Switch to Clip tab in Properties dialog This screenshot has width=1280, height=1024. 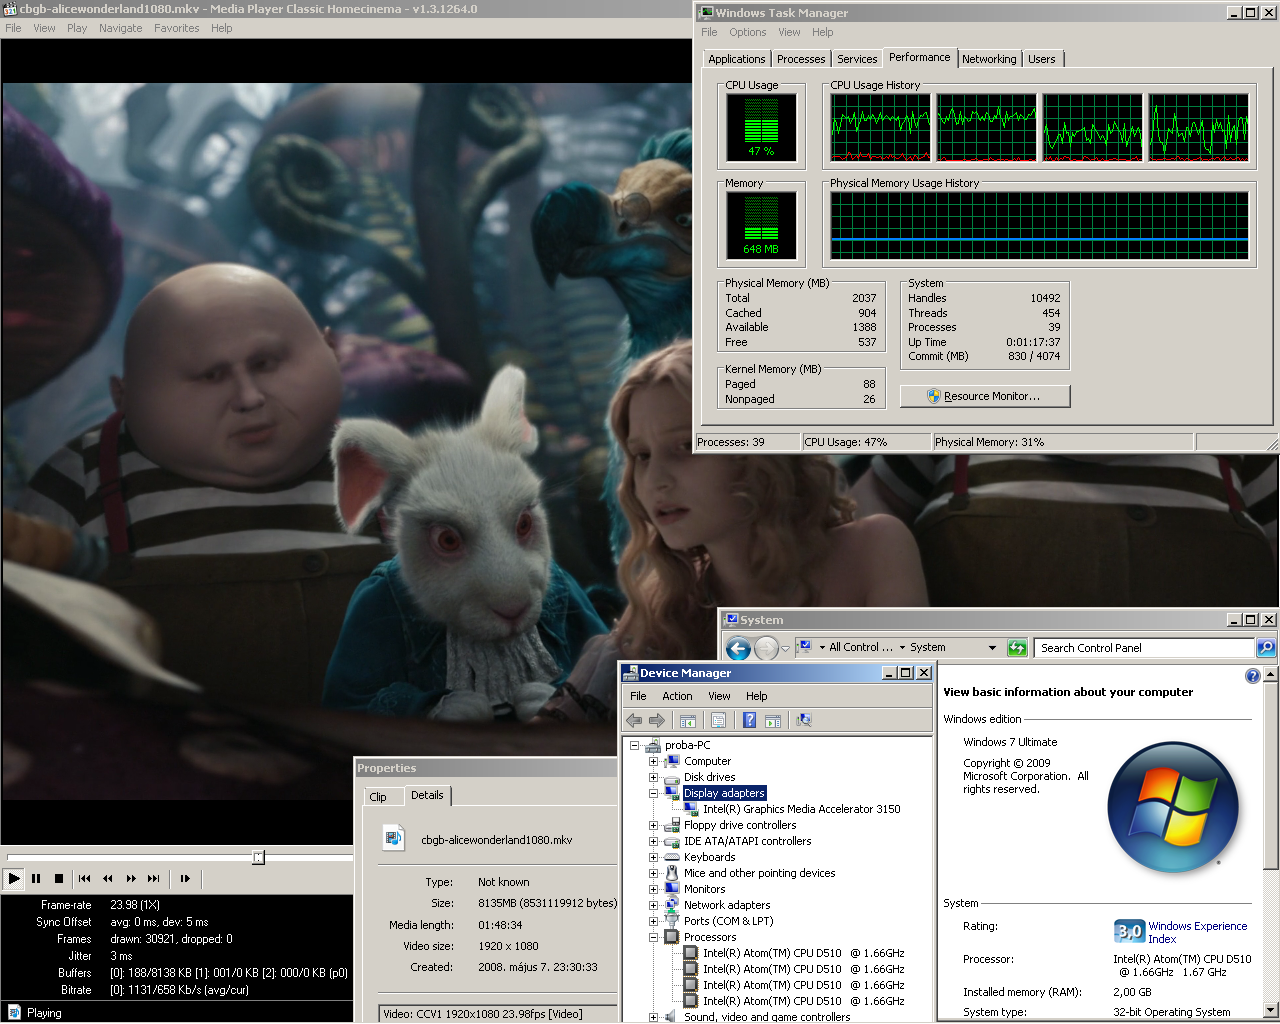pos(378,797)
